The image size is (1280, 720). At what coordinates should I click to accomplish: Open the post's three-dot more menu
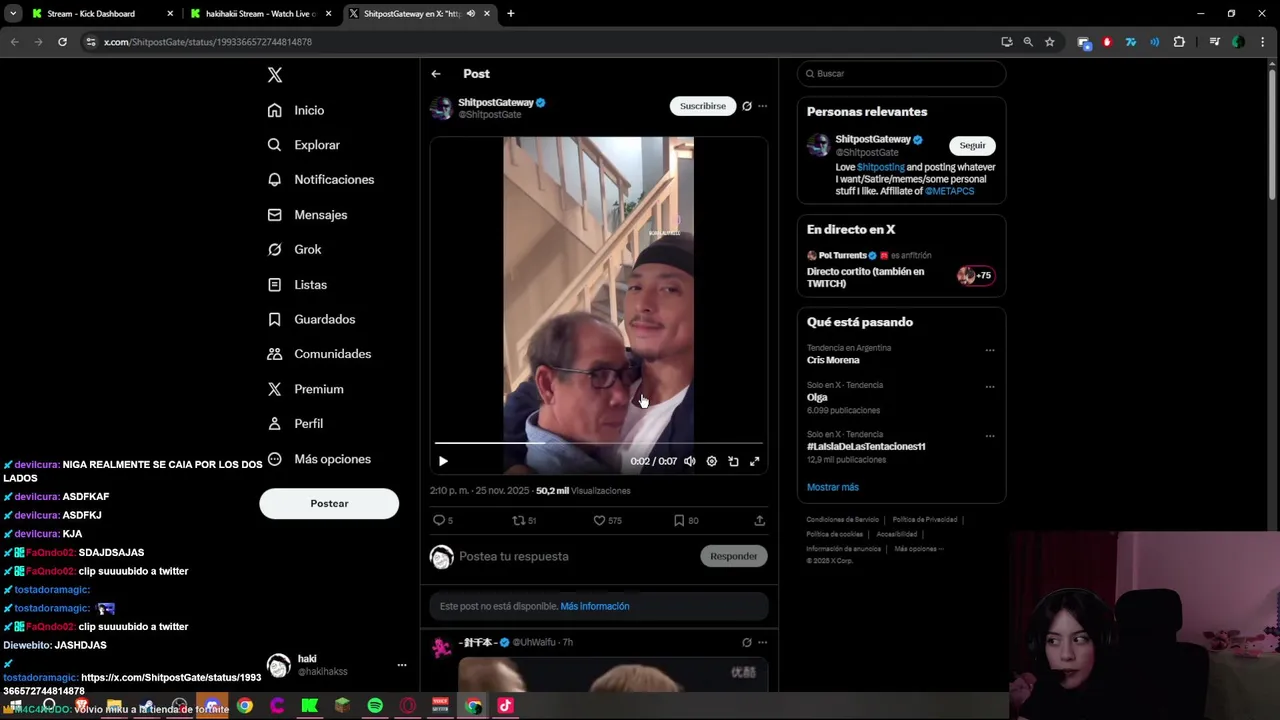763,106
